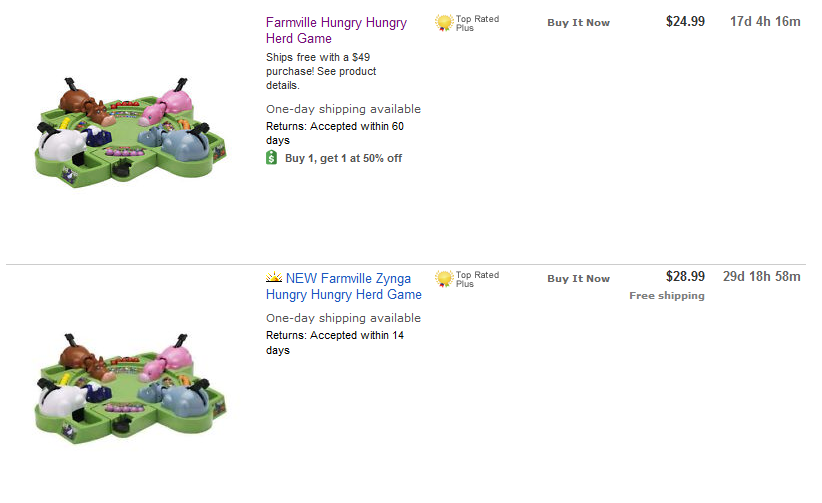Click Returns: Accepted within 60 days text
The image size is (822, 503).
(x=335, y=133)
